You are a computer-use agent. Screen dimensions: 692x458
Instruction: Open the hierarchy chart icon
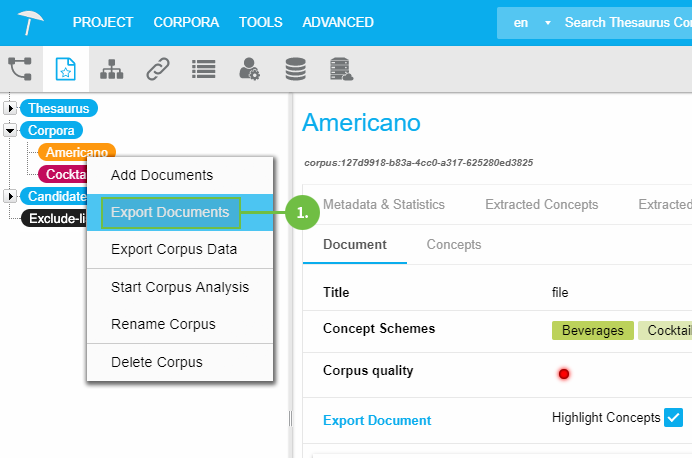[112, 69]
